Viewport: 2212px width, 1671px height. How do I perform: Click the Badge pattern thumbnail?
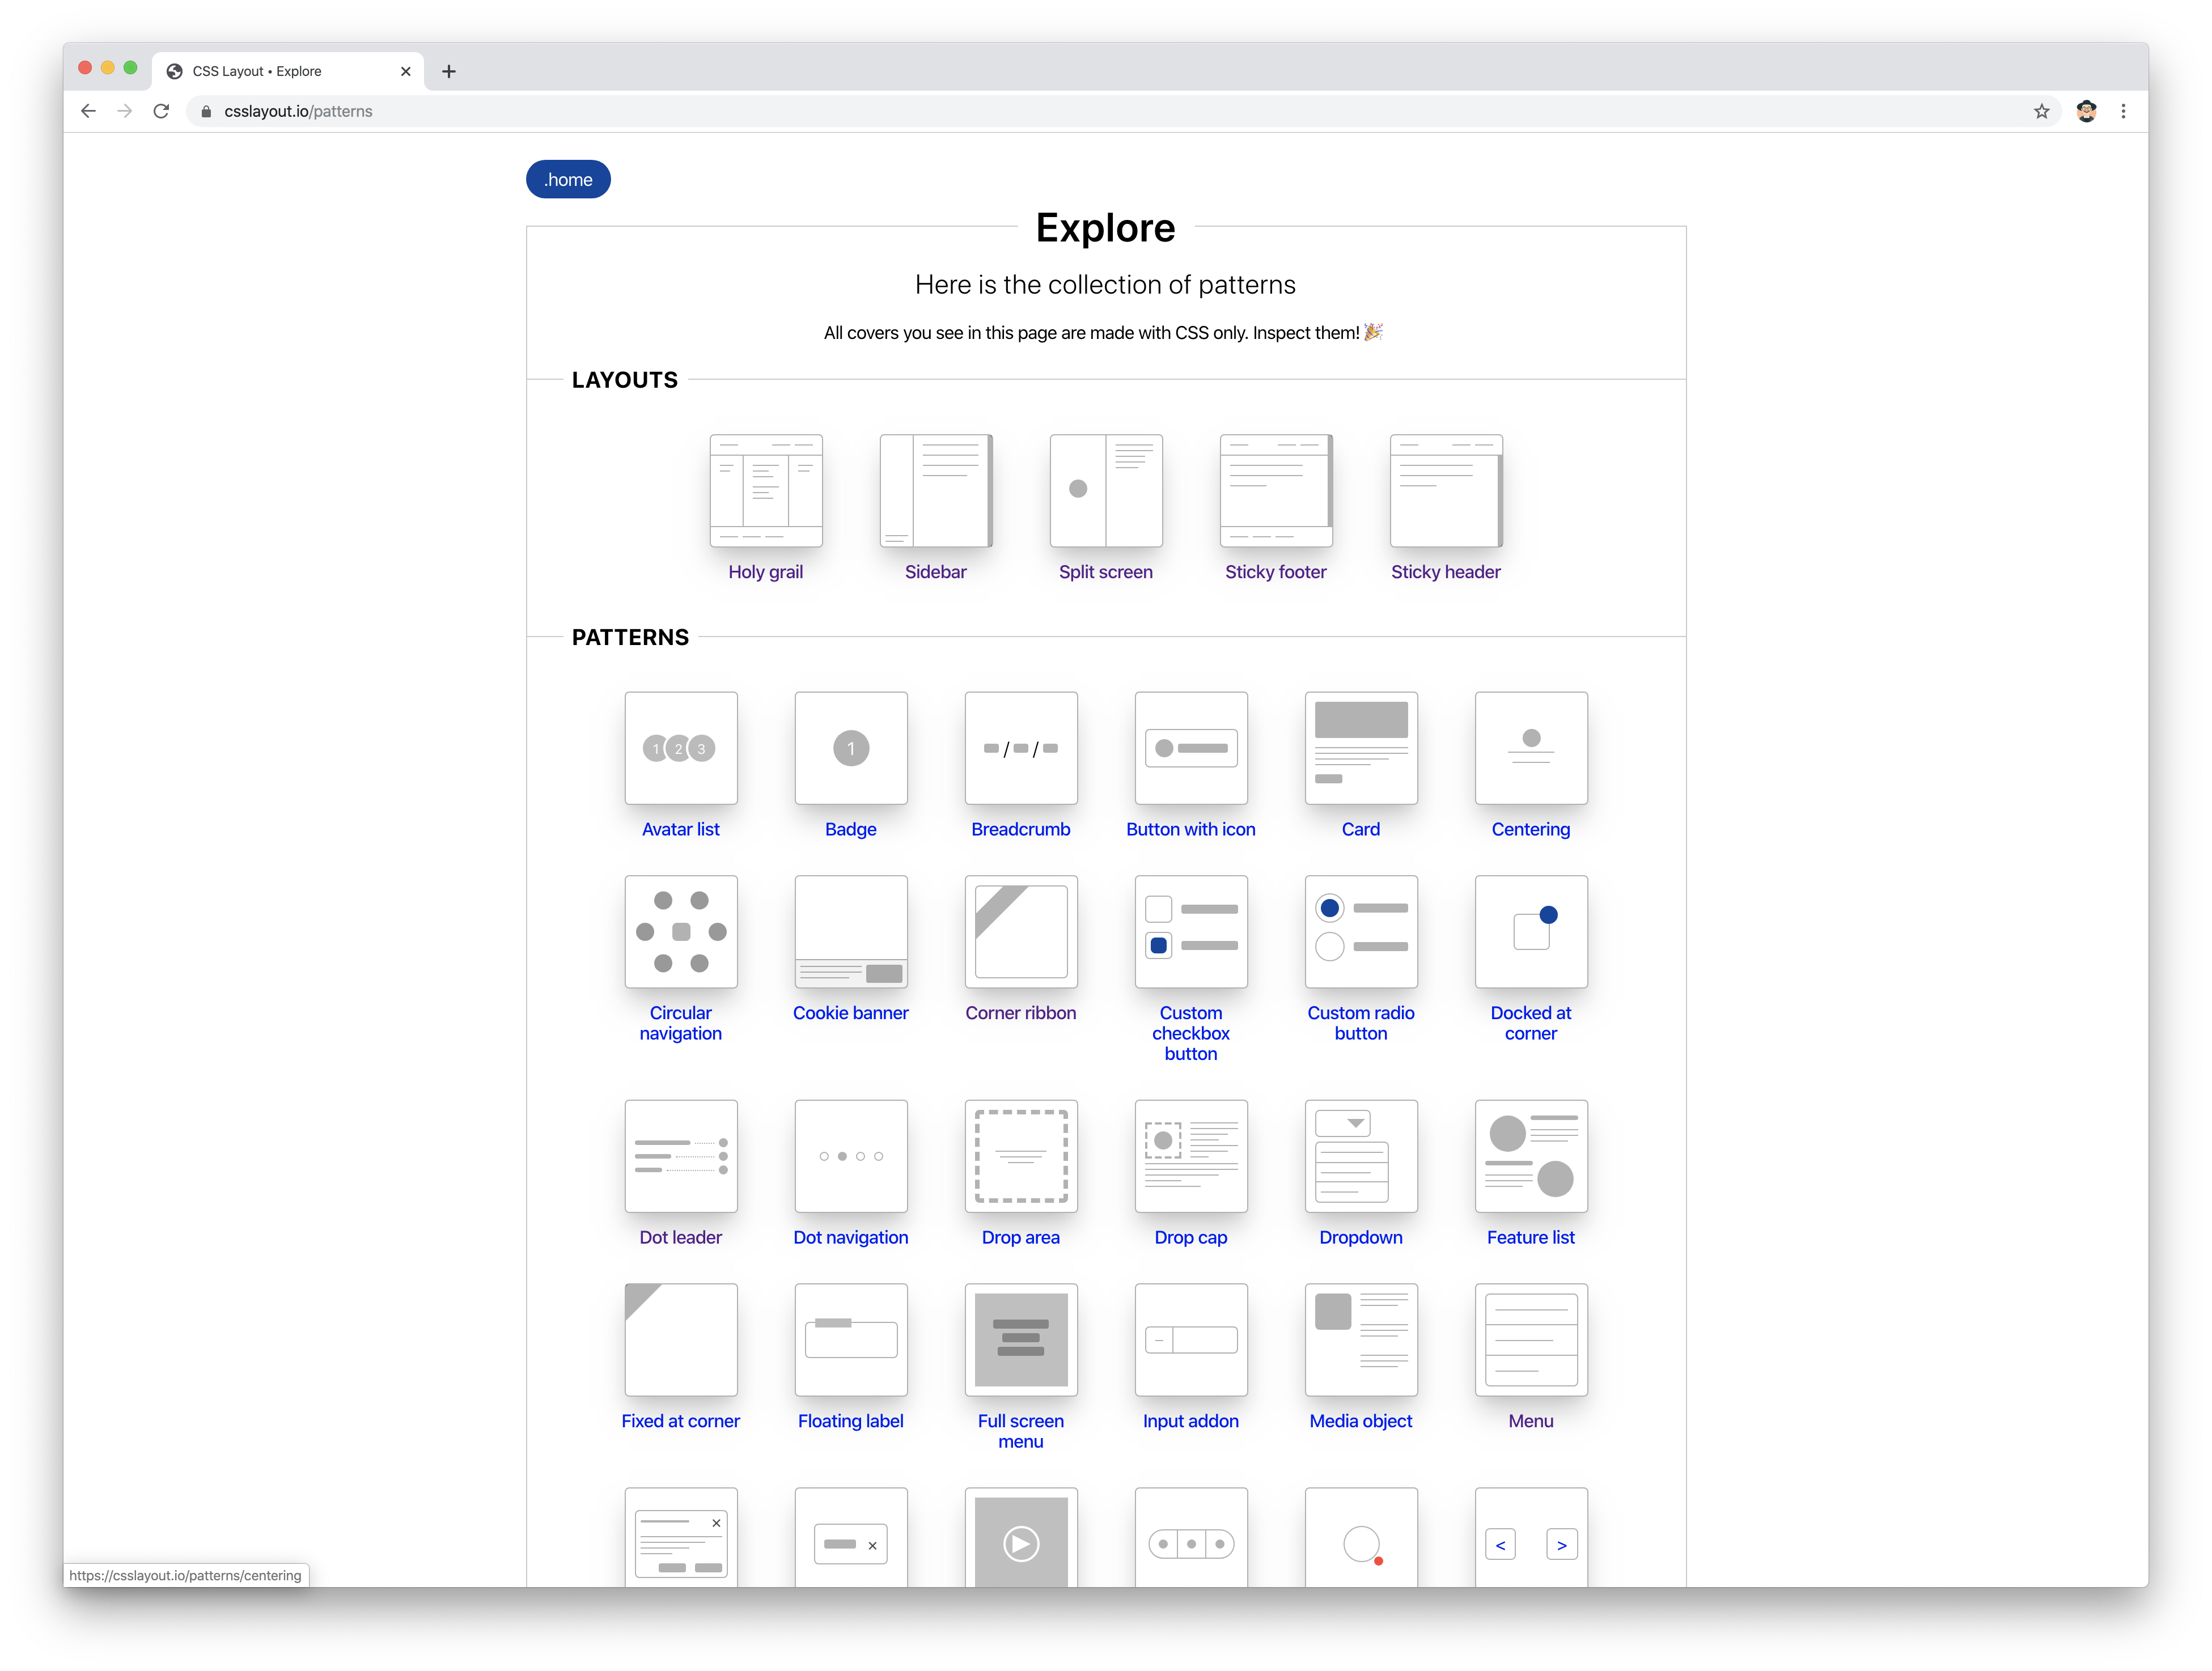[850, 748]
